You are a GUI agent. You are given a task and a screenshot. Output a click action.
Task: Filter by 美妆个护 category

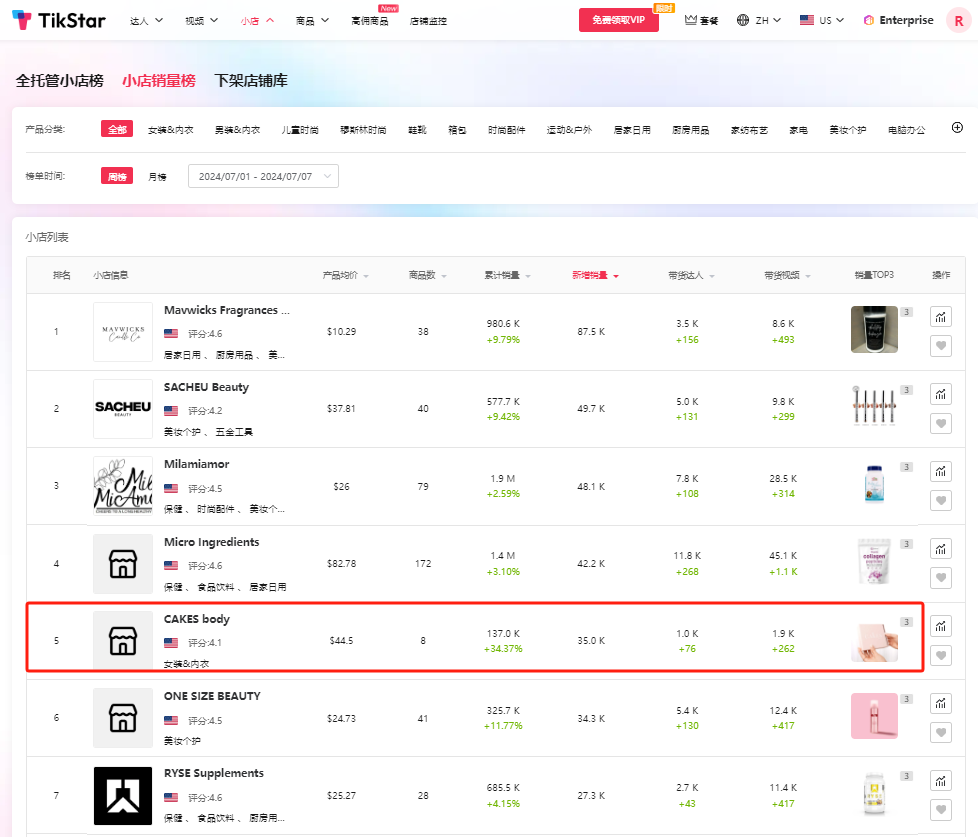point(848,130)
